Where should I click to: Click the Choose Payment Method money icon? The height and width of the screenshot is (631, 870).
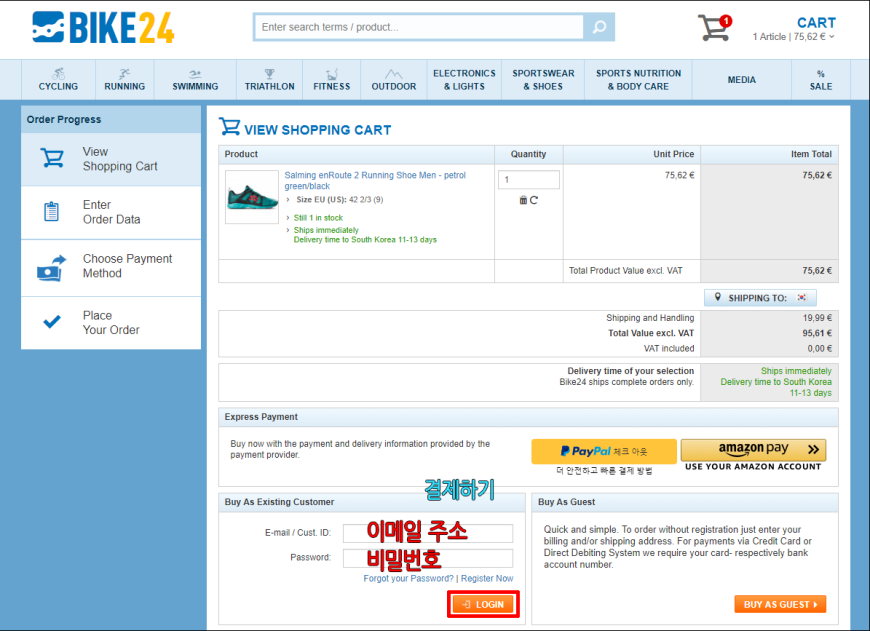pos(52,267)
